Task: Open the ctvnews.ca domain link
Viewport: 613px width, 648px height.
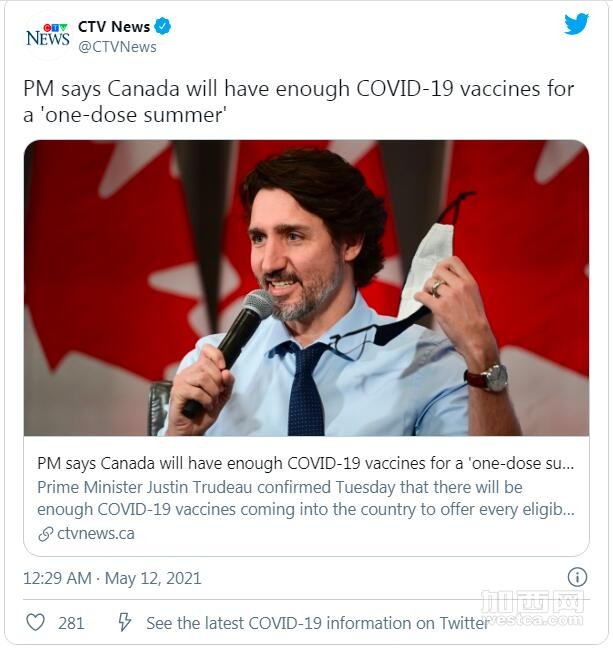Action: click(x=96, y=534)
